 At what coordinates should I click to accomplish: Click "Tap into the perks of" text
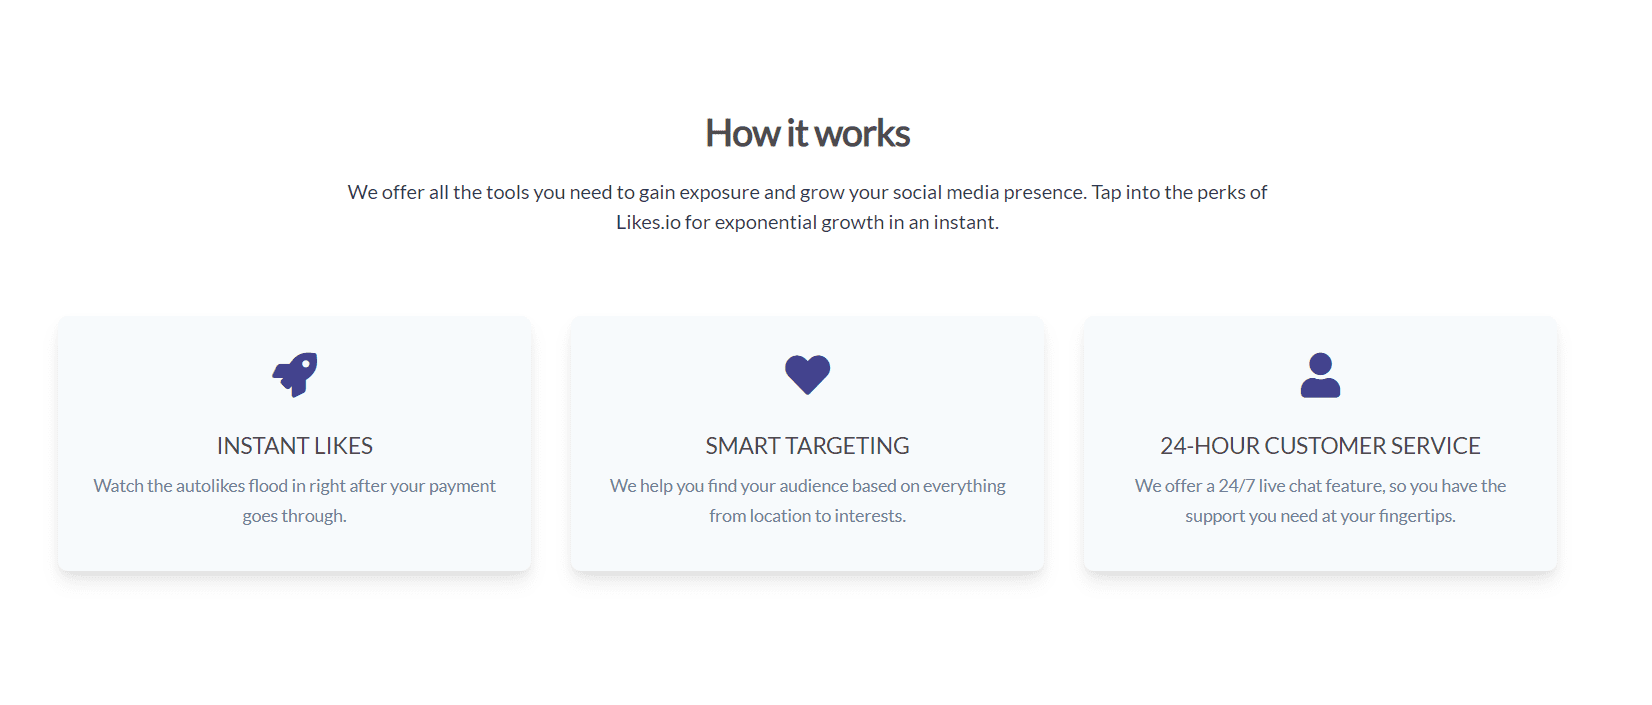[x=1179, y=193]
